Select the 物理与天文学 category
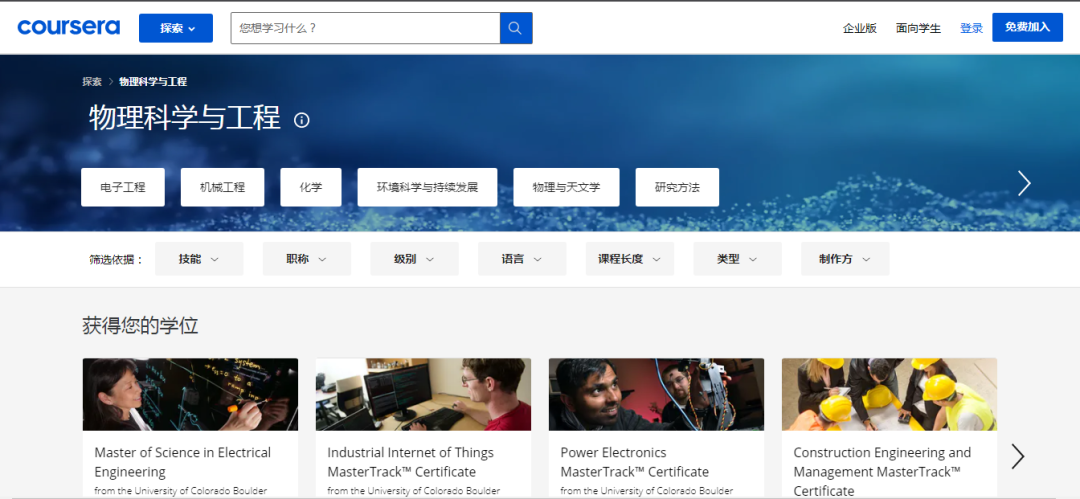 pyautogui.click(x=566, y=187)
